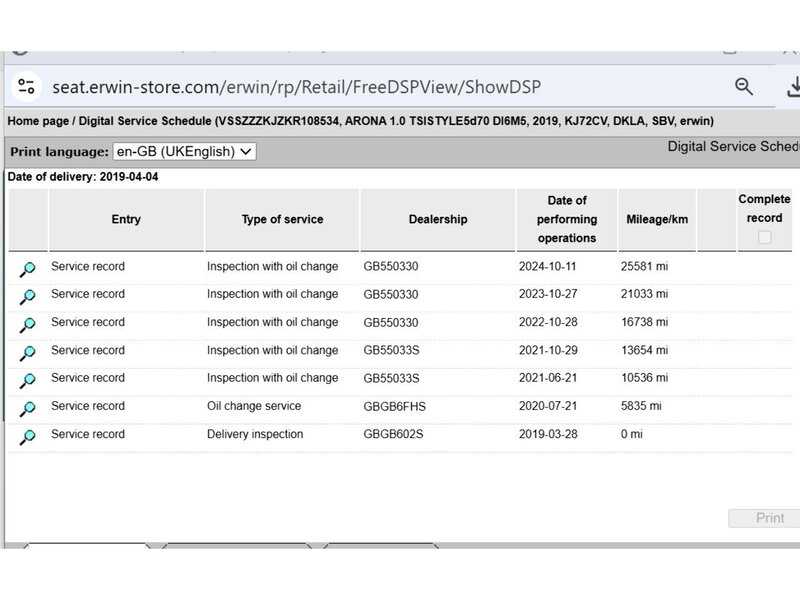The width and height of the screenshot is (800, 600).
Task: View the 2021-10-29 service record magnifier
Action: pyautogui.click(x=28, y=352)
